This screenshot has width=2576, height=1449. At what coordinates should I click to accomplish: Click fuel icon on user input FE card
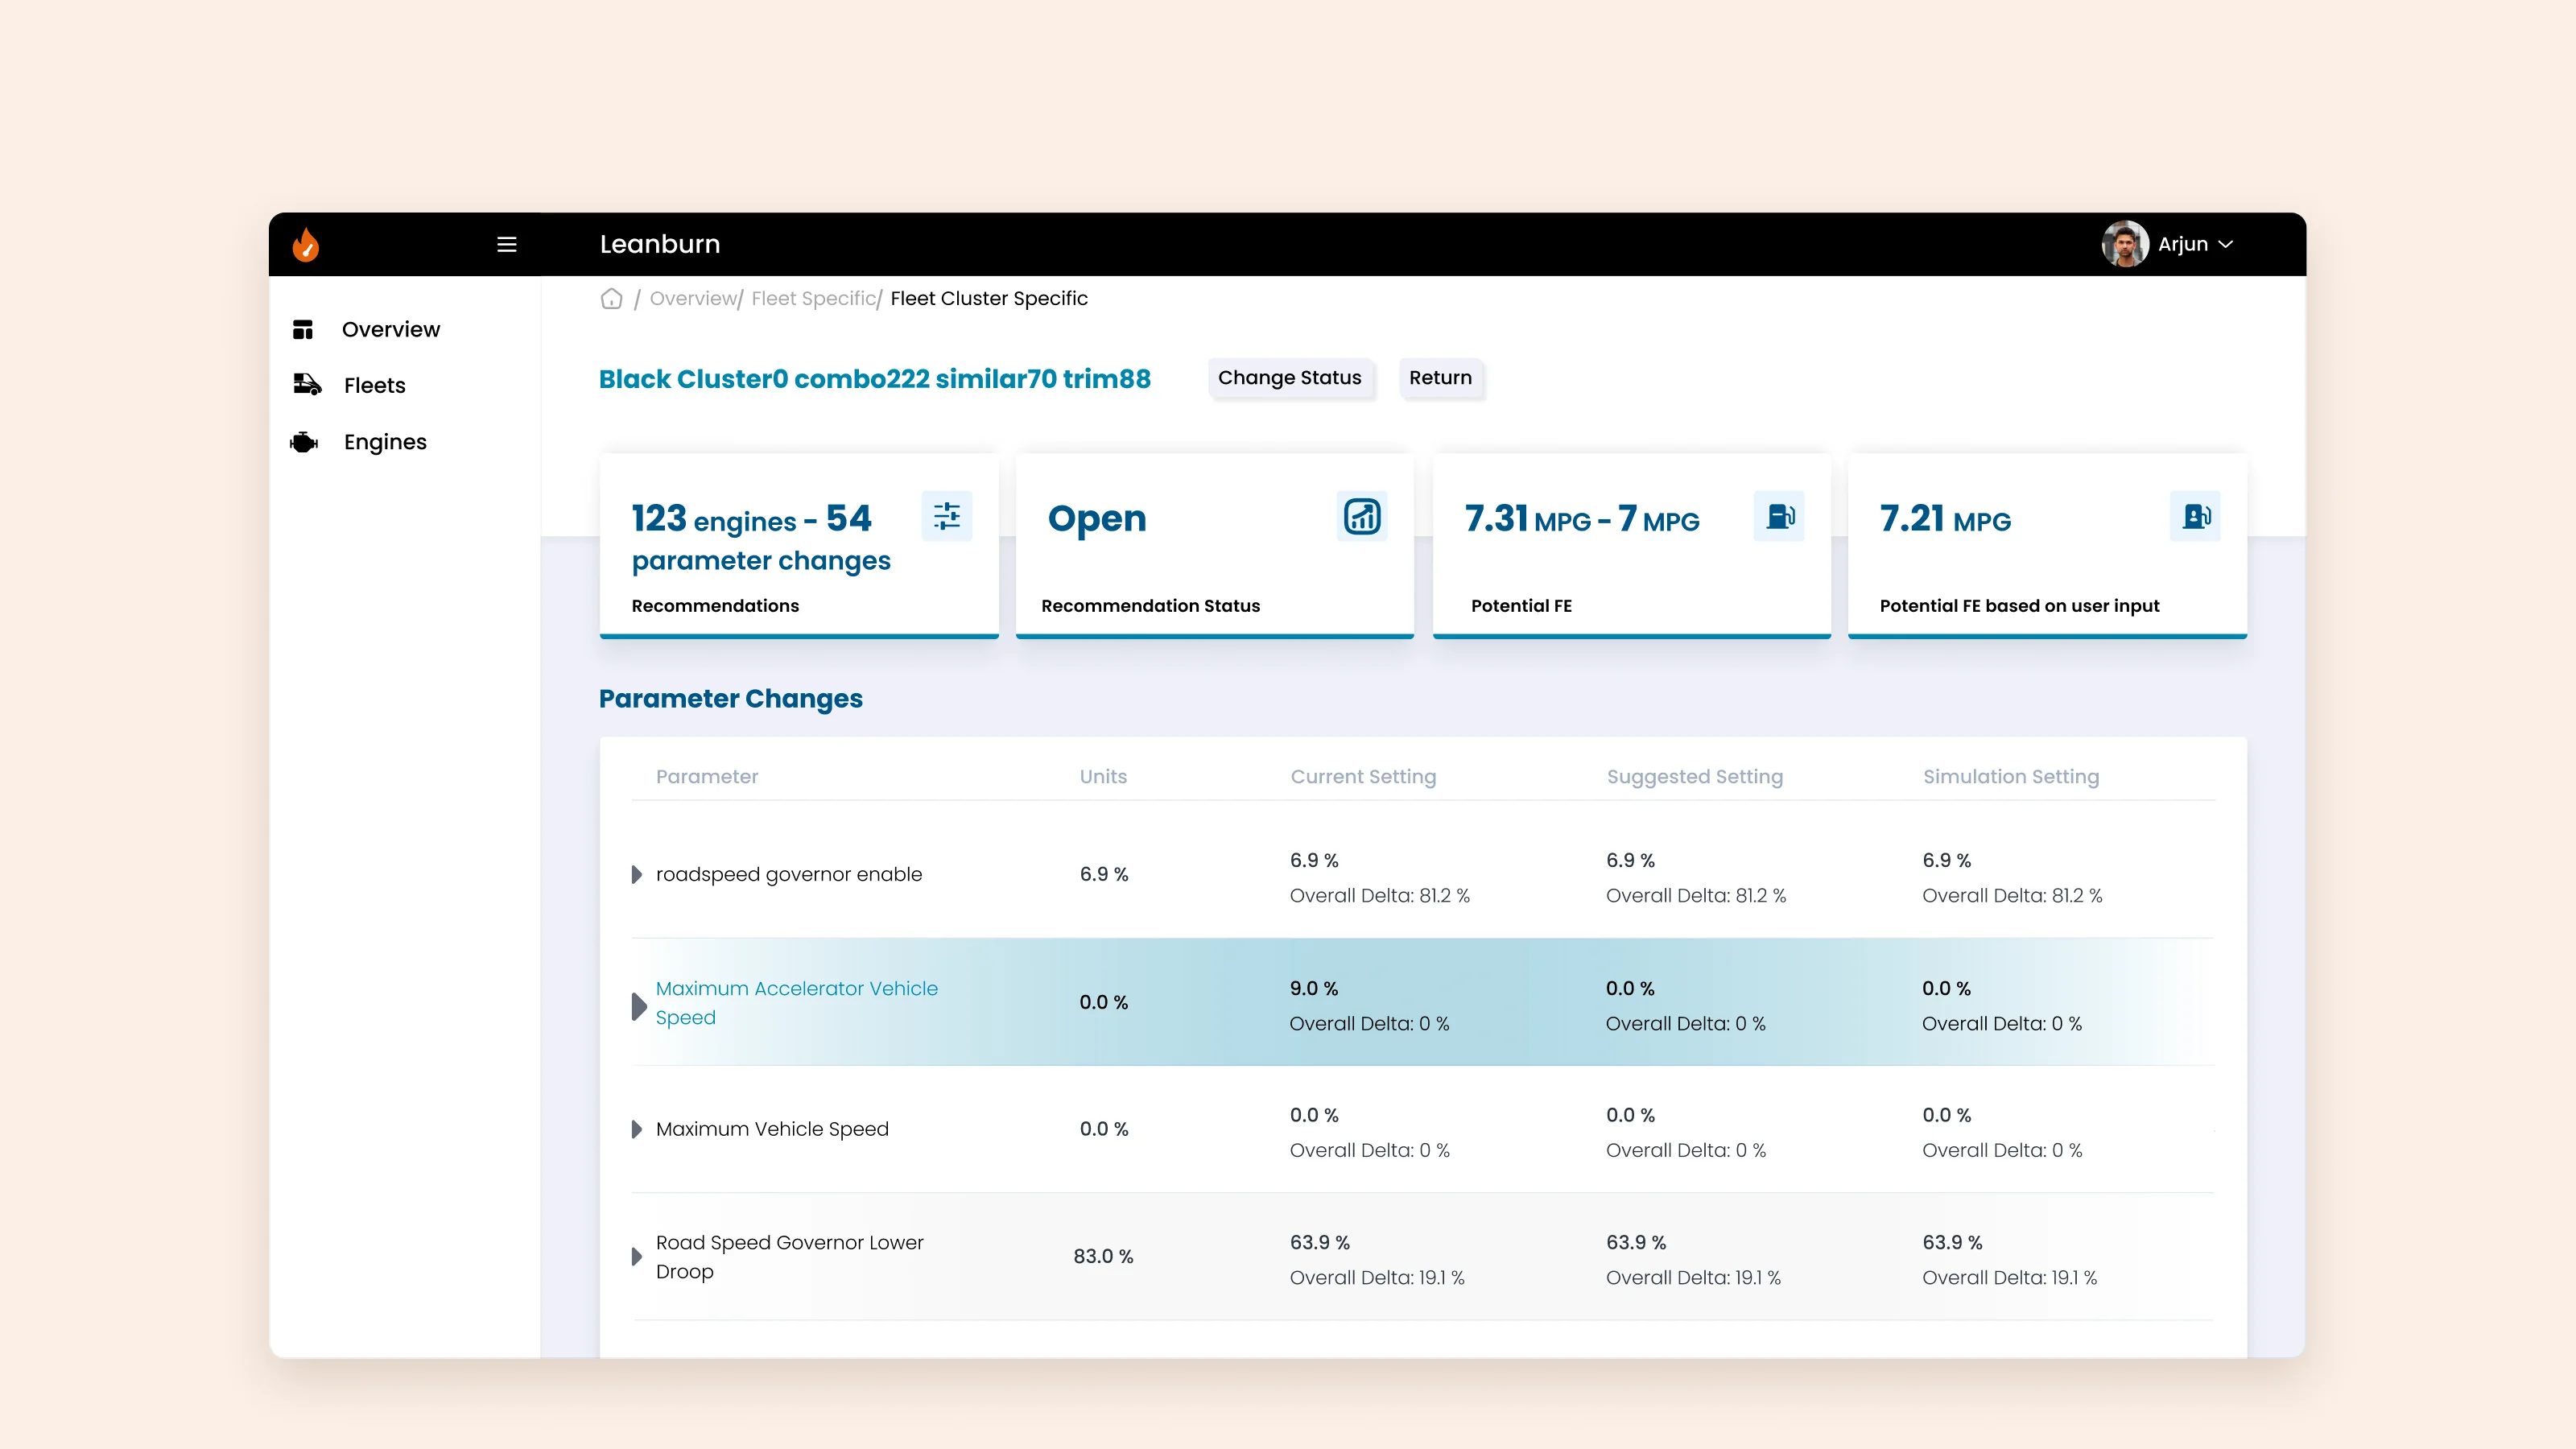click(2195, 516)
